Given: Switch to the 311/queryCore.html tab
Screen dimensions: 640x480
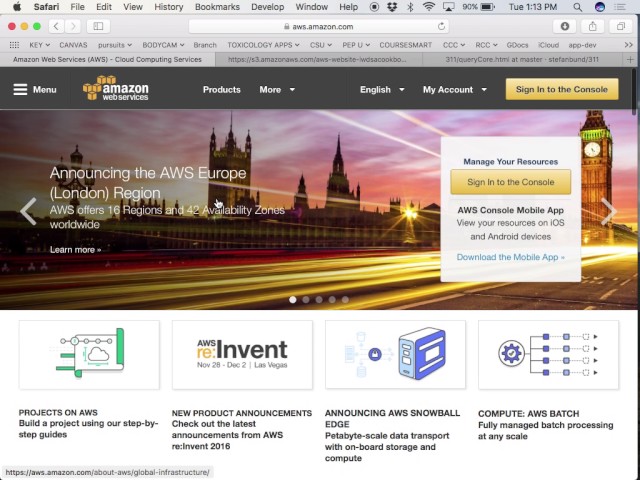Looking at the screenshot, I should pos(522,60).
